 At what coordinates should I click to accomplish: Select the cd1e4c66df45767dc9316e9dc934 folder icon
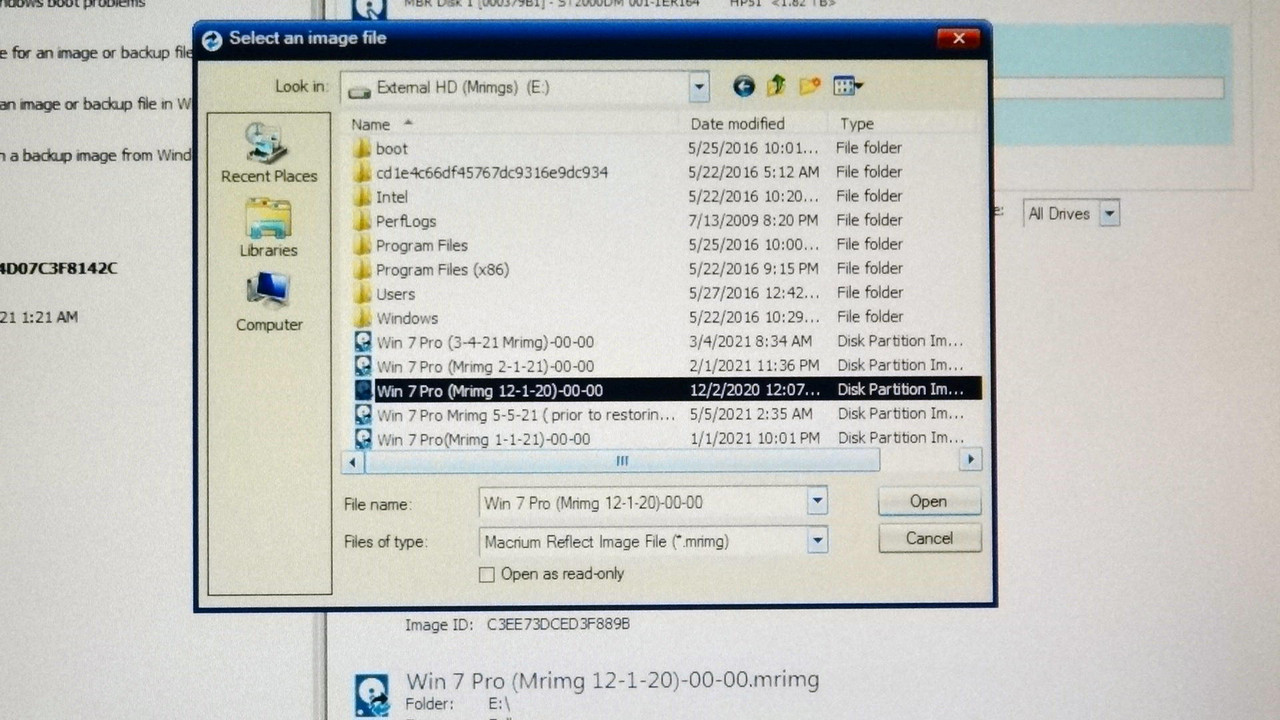coord(363,173)
